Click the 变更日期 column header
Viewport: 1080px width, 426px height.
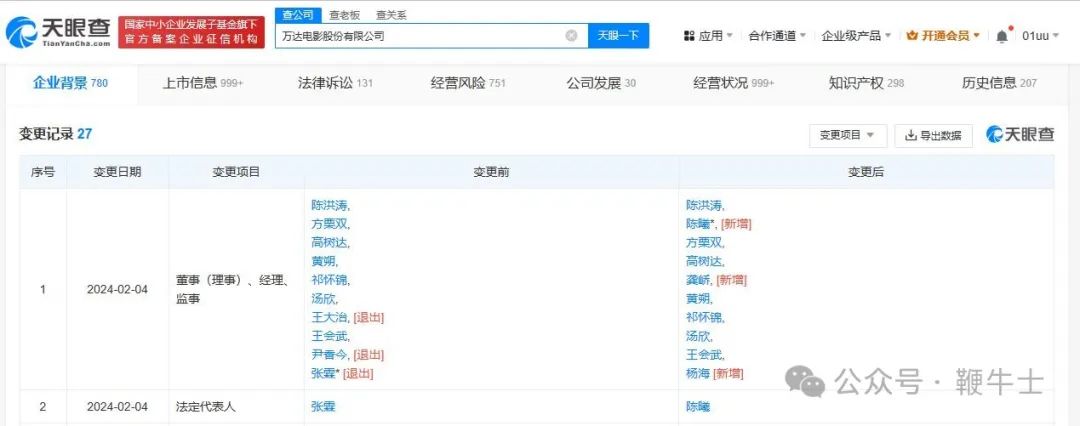pyautogui.click(x=117, y=172)
